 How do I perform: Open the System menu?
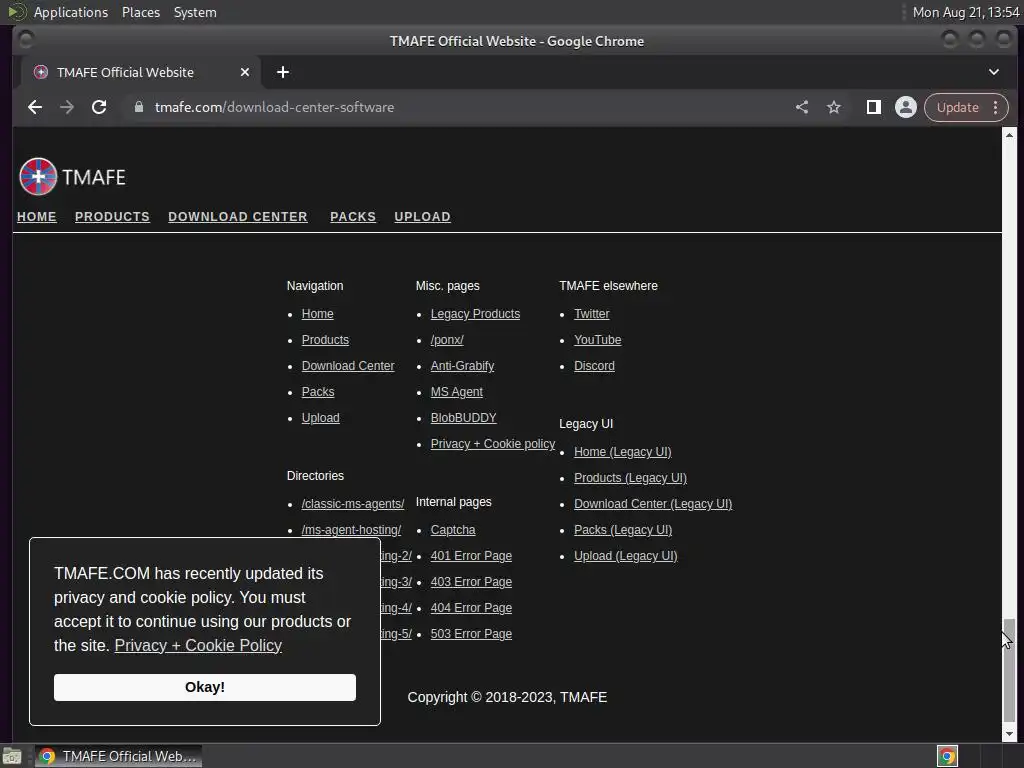195,12
